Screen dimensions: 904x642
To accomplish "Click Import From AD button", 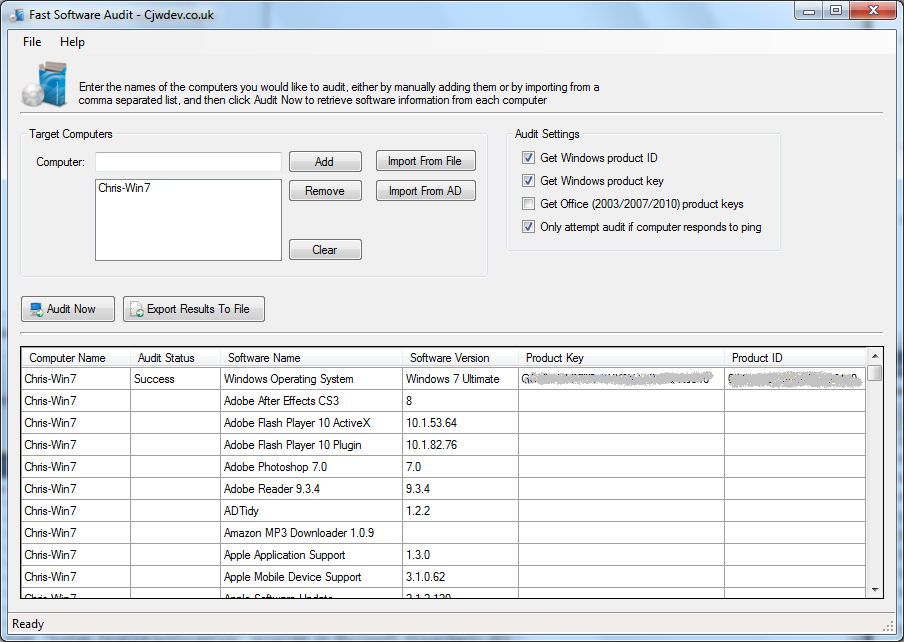I will pyautogui.click(x=425, y=191).
